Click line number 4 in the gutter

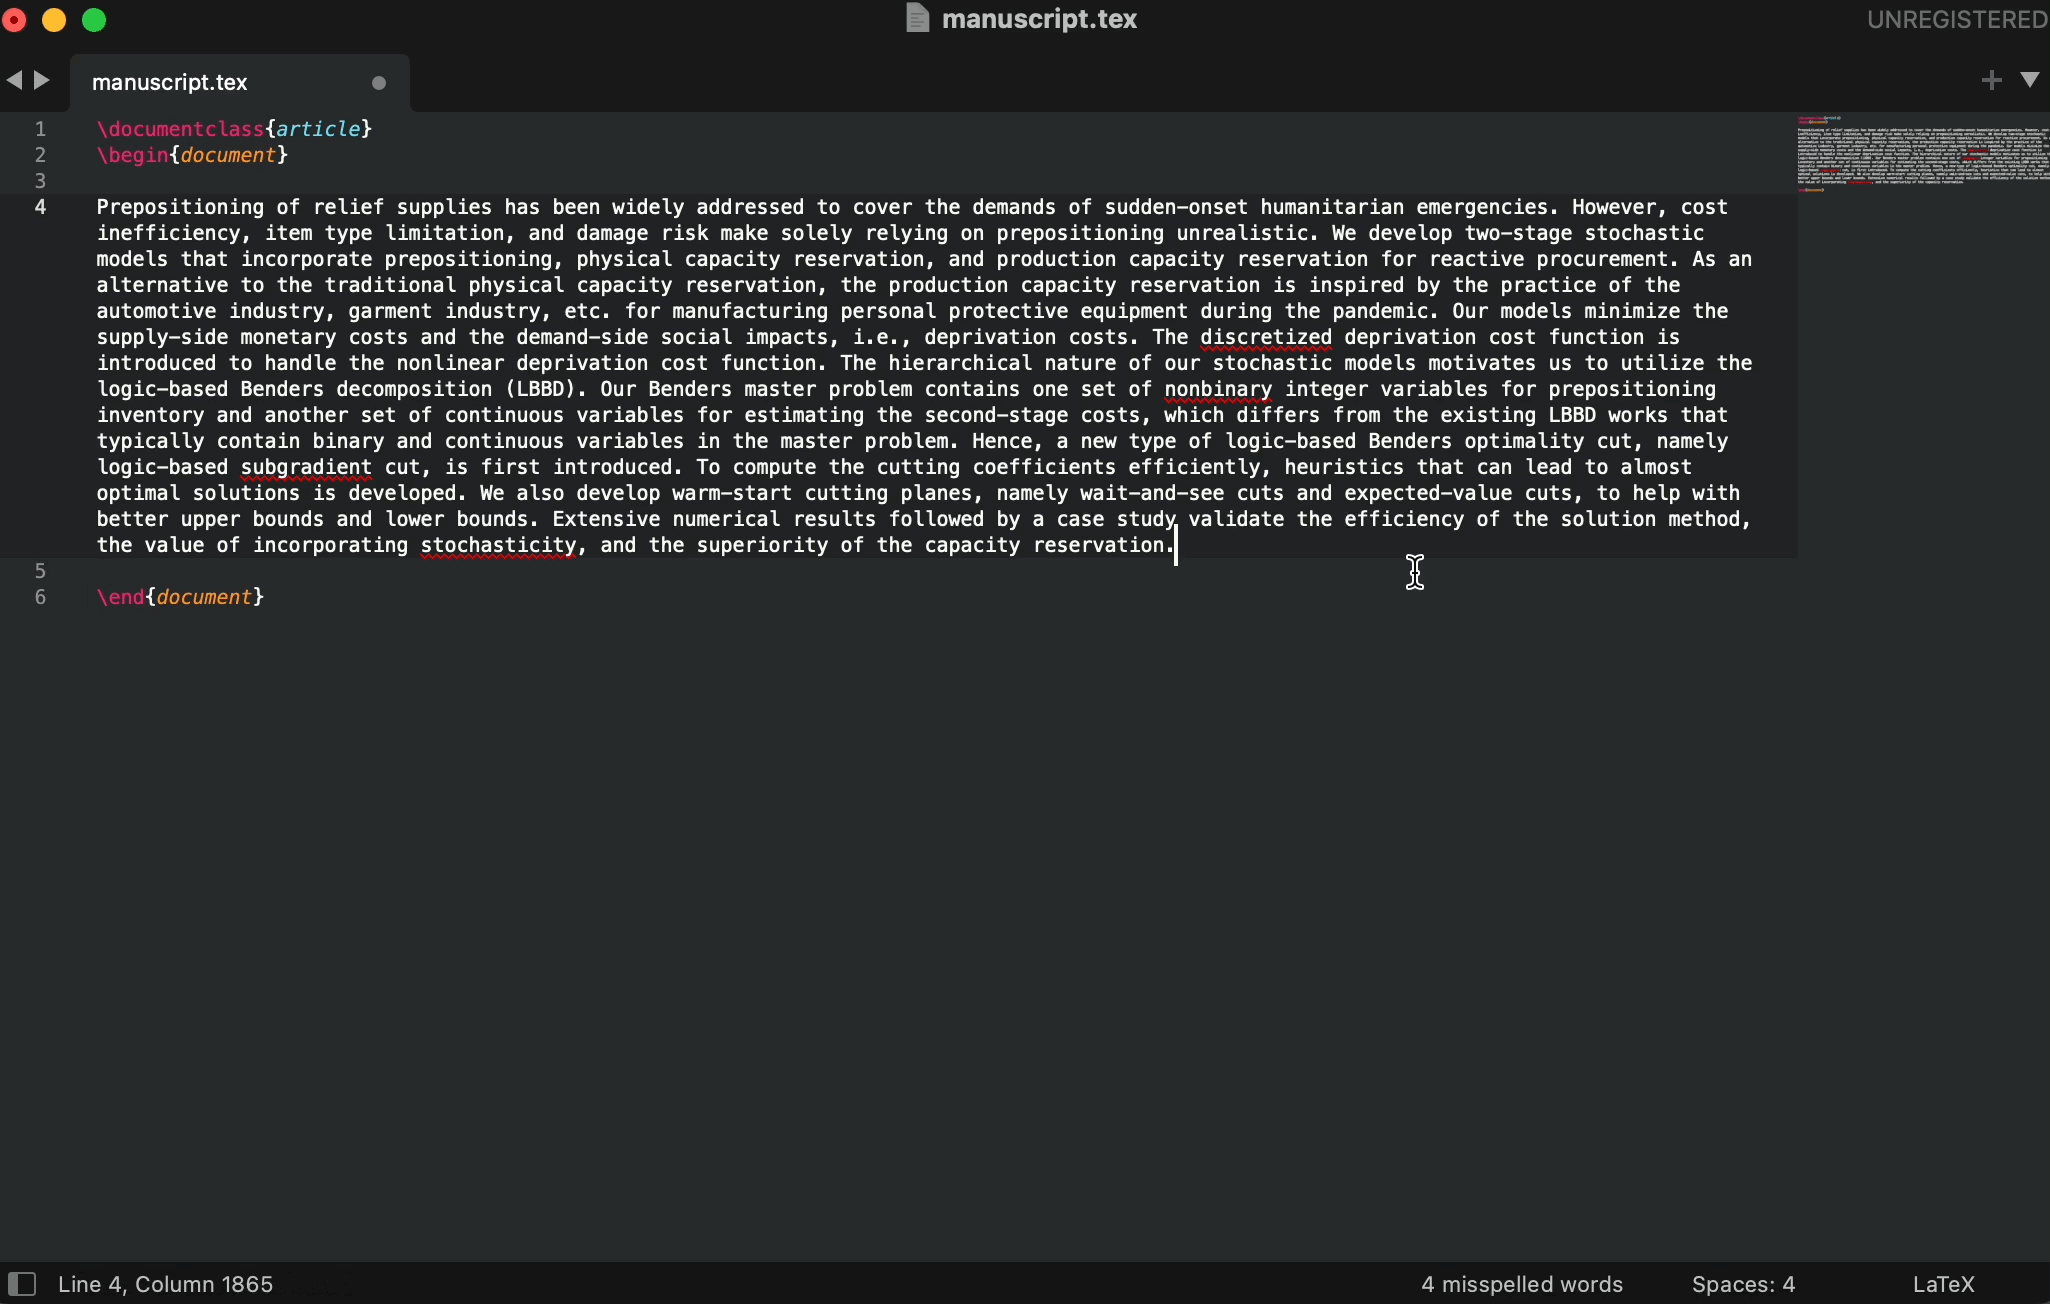(x=41, y=207)
